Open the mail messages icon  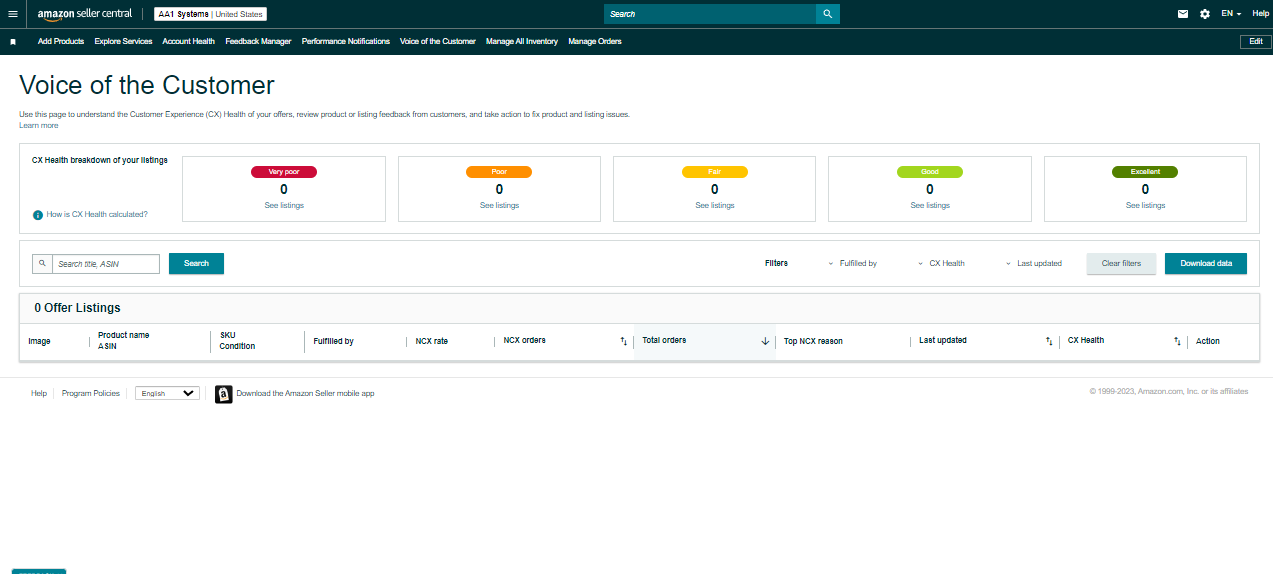point(1183,14)
